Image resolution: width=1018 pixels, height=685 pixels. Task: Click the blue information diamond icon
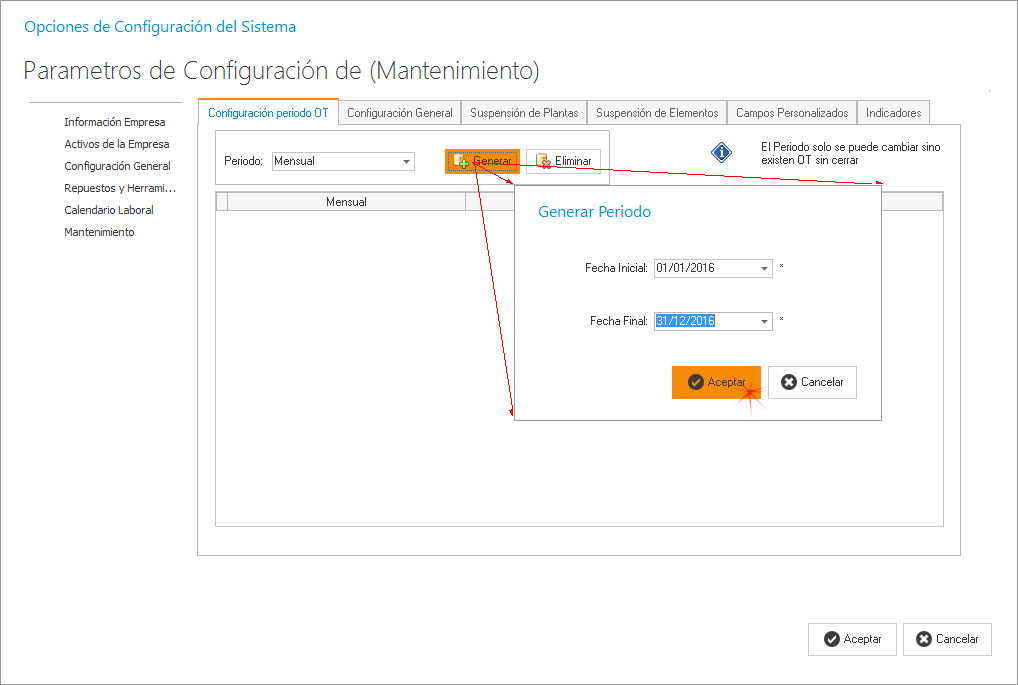(x=722, y=153)
